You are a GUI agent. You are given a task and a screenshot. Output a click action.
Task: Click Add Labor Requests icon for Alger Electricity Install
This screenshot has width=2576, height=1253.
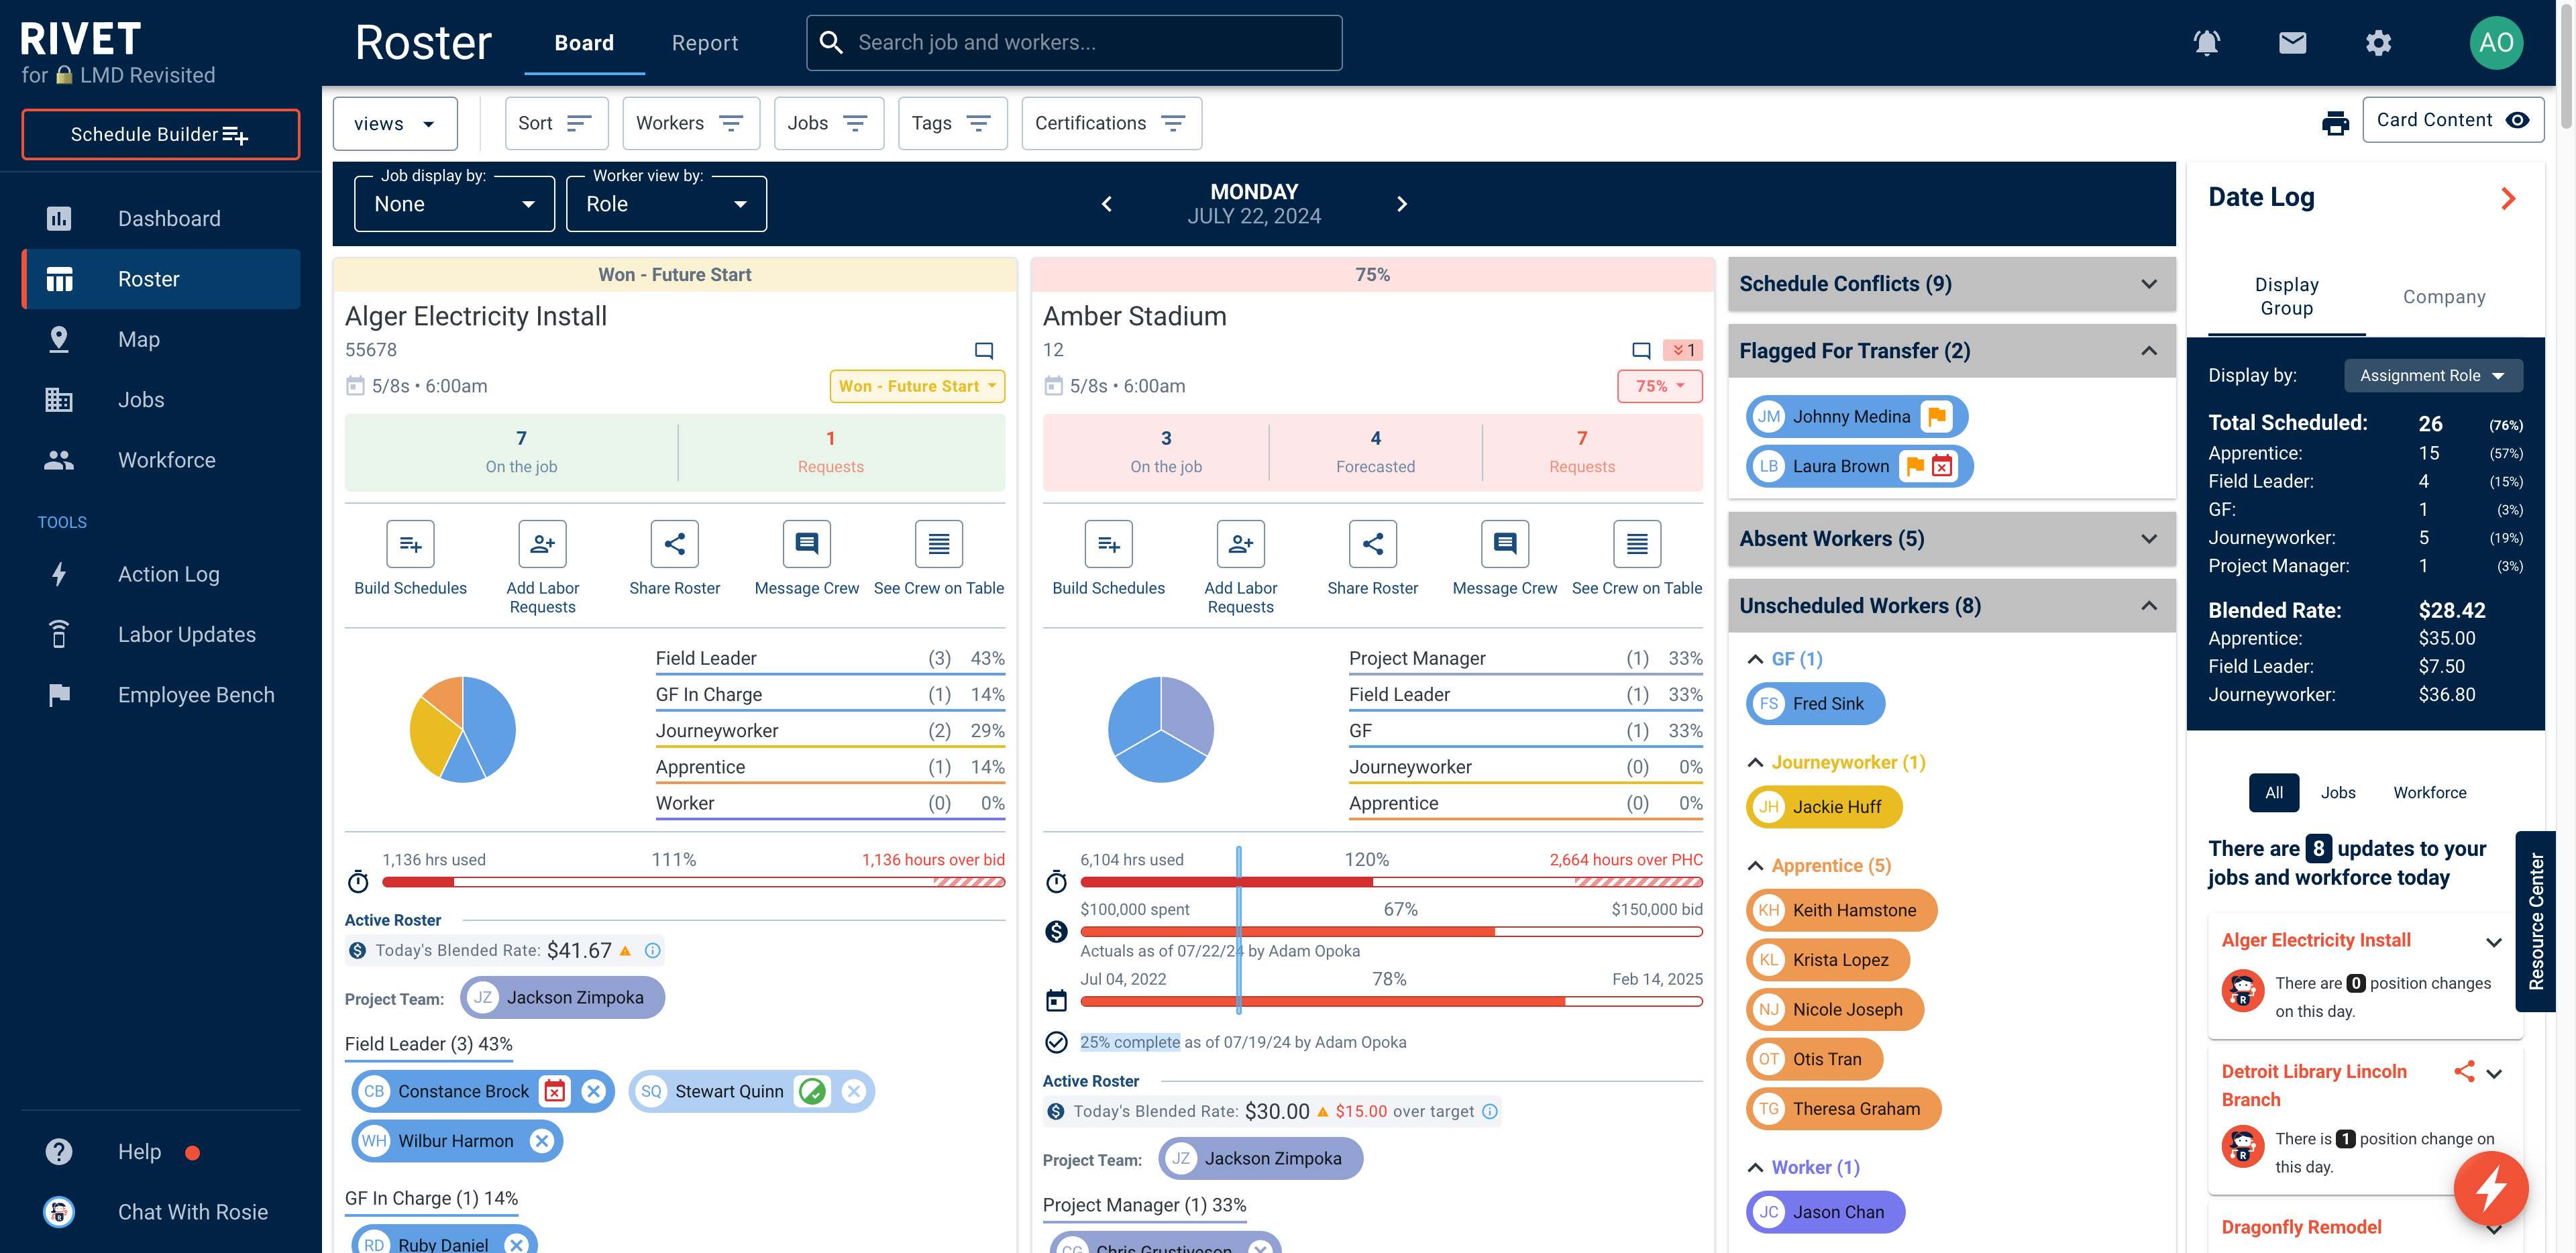[542, 544]
